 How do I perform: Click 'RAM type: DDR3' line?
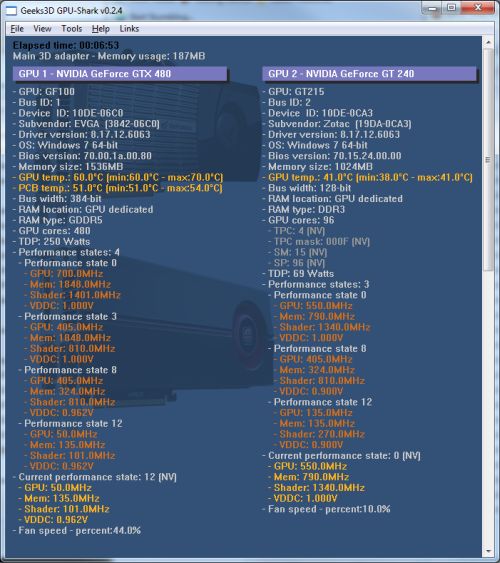[x=304, y=209]
